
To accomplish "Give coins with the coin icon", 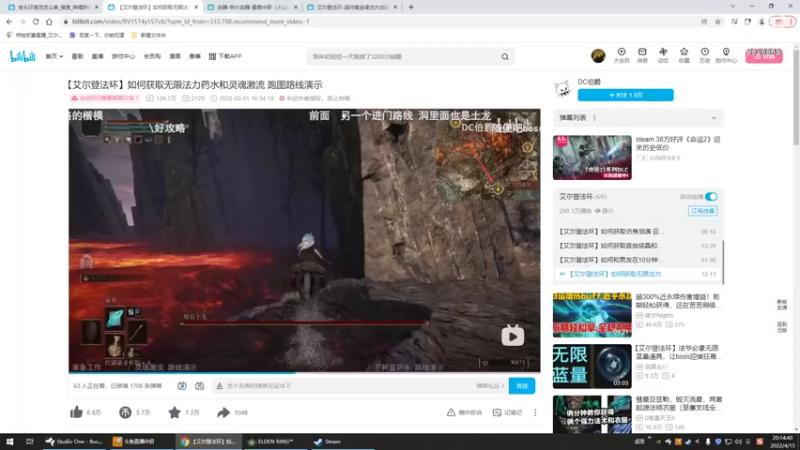I will click(x=125, y=412).
